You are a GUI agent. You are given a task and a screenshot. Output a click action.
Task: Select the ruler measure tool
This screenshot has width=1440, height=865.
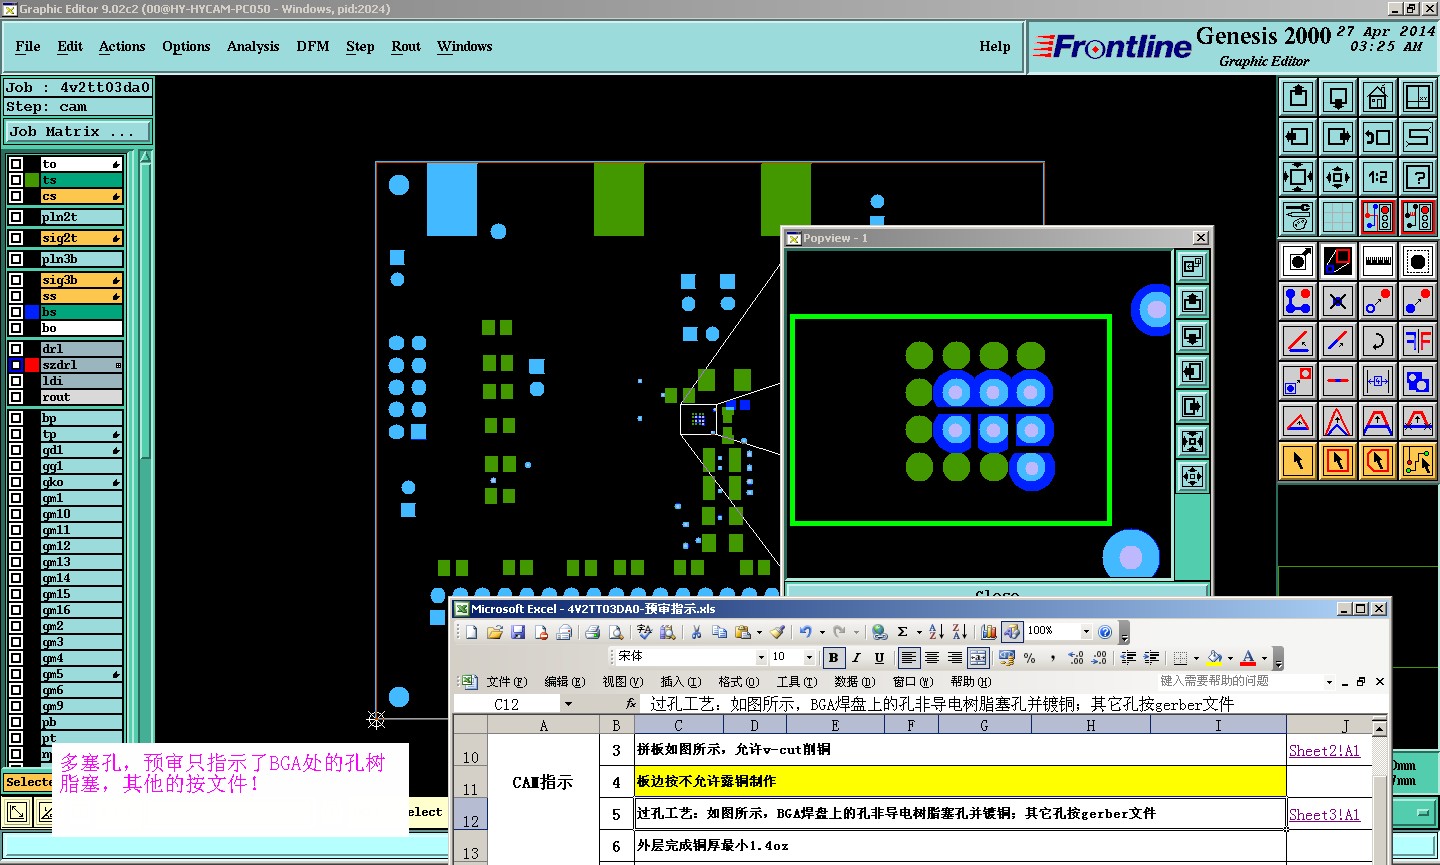(x=1378, y=261)
